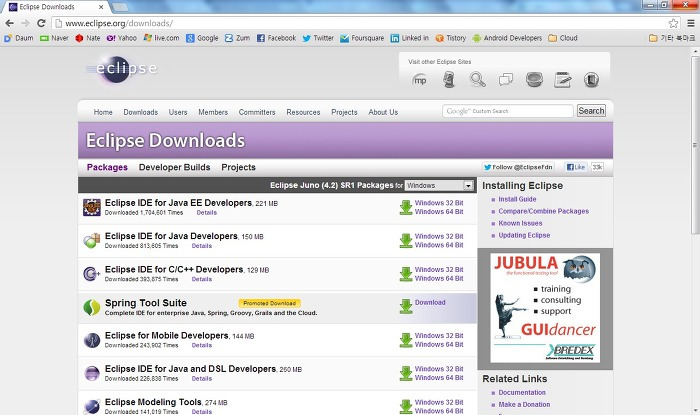Click Follow @EclipseFdn Twitter button
Screen dimensions: 700x415
click(x=518, y=167)
